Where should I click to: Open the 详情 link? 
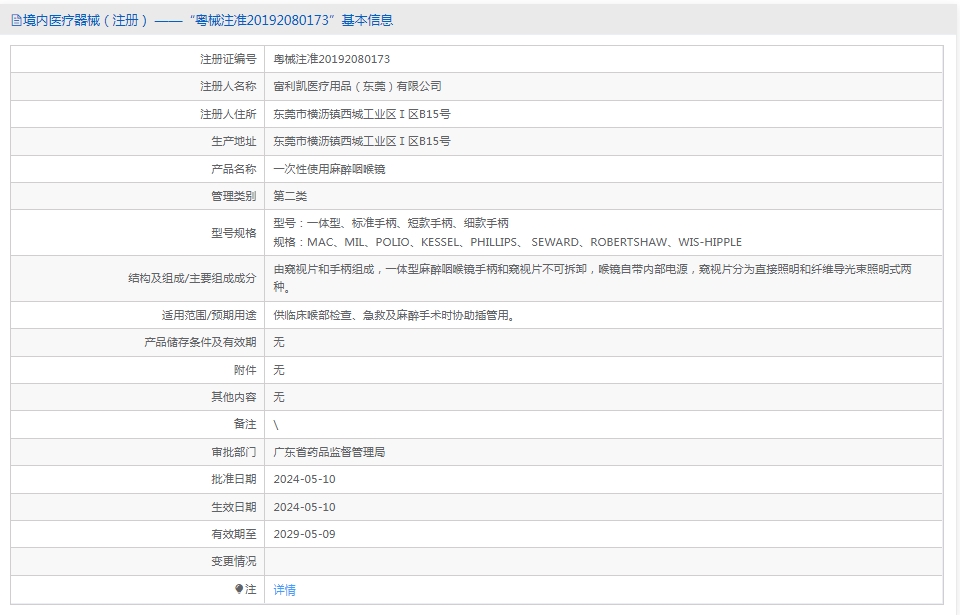(284, 590)
